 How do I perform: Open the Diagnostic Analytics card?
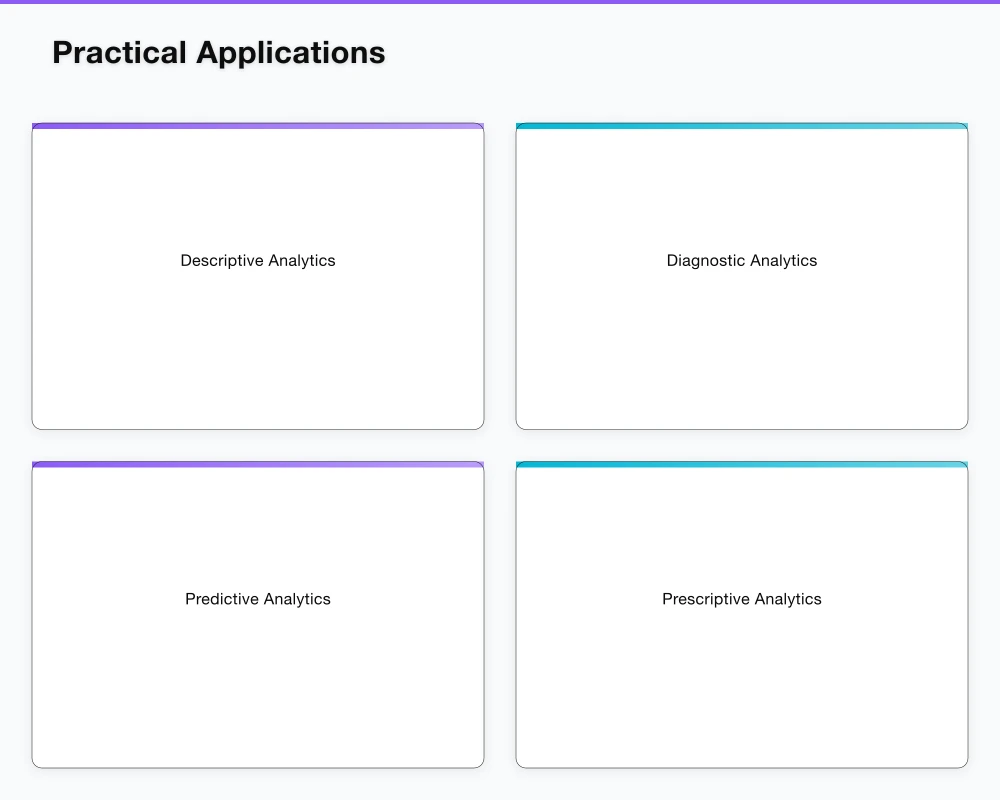[742, 276]
